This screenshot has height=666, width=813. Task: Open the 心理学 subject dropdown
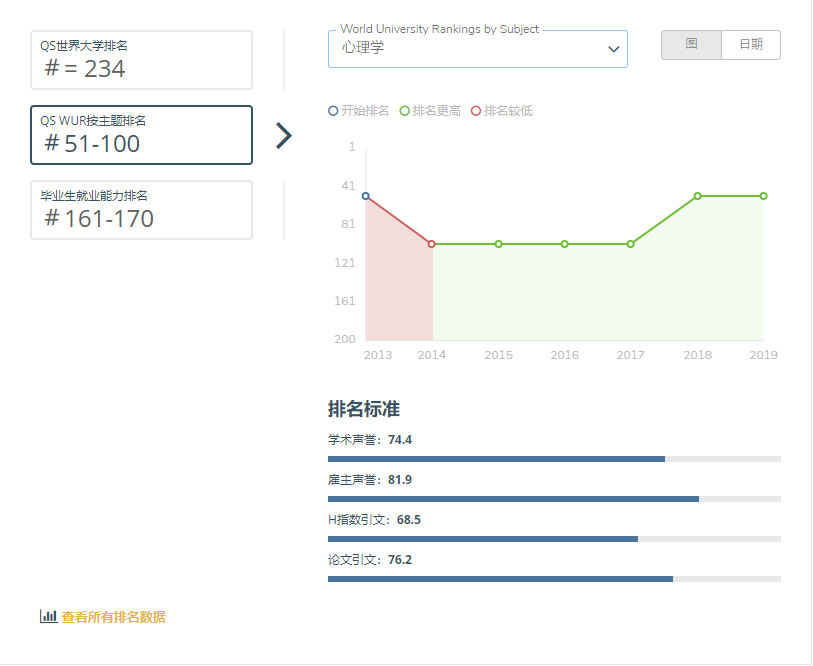(470, 48)
